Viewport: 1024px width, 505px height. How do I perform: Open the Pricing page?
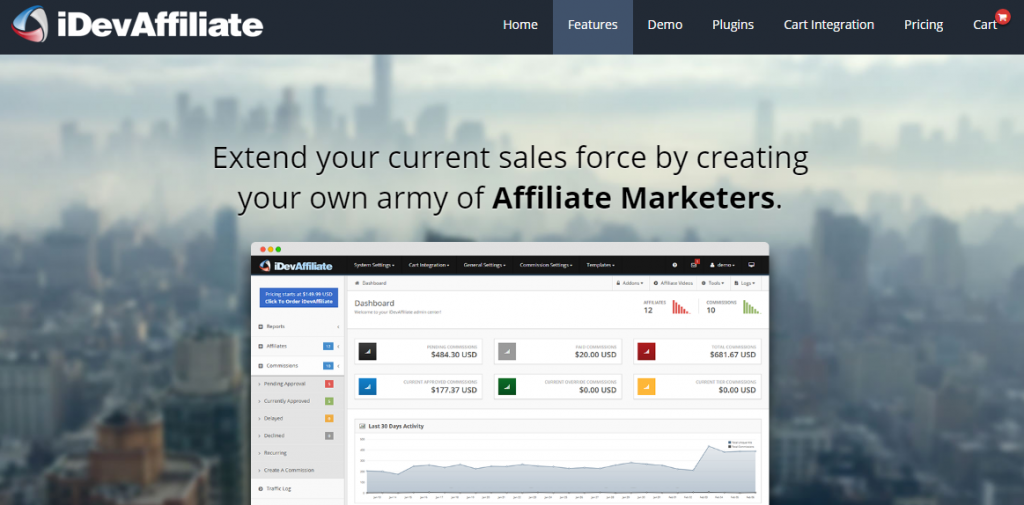coord(923,25)
